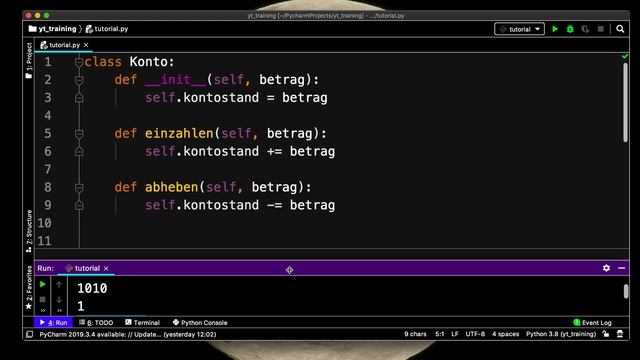This screenshot has width=640, height=360.
Task: Click the up arrow in the Run panel
Action: (59, 284)
